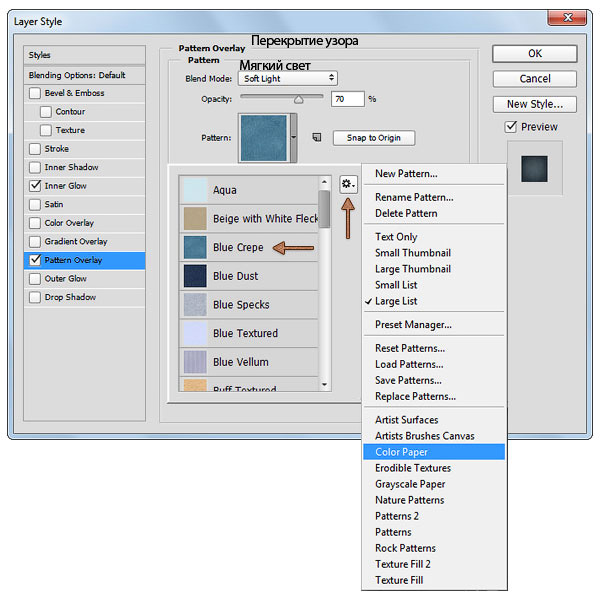Close the Layer Style dialog
600x600 pixels.
[567, 18]
